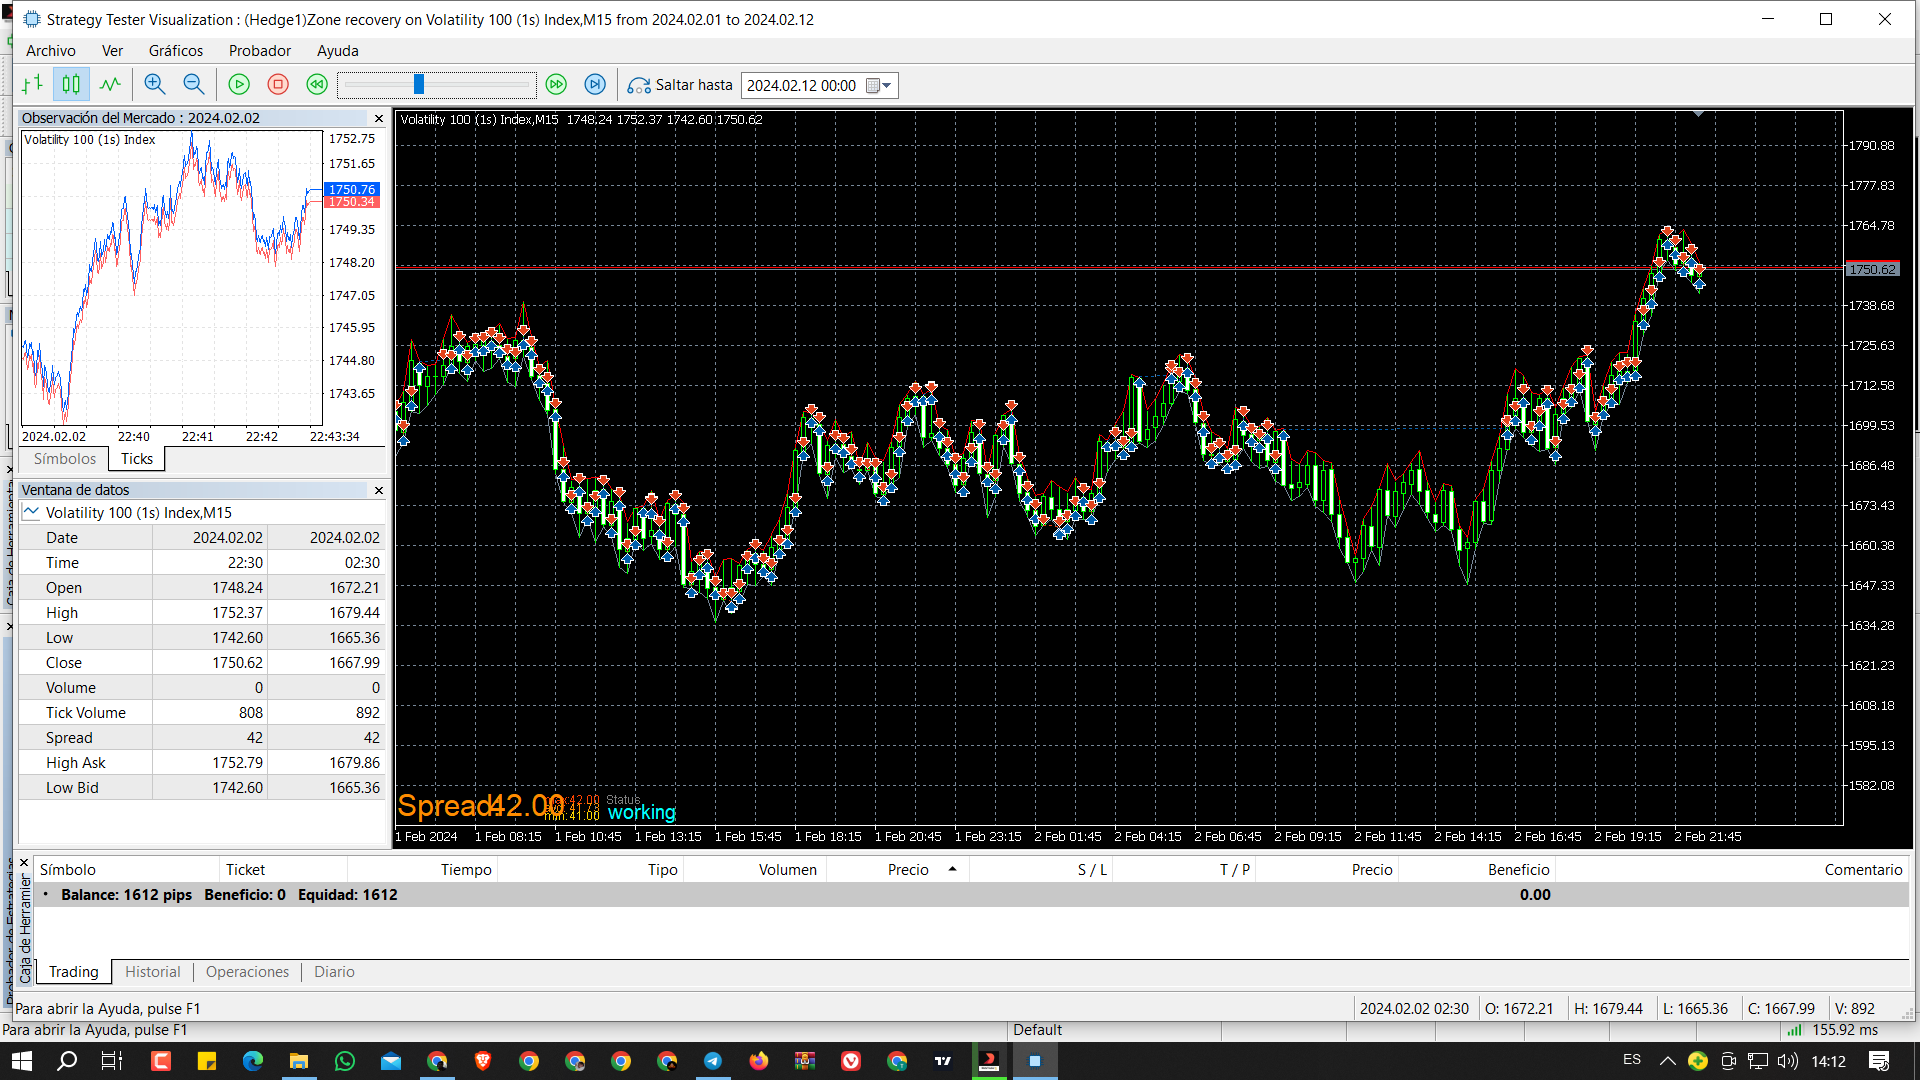Open the Operaciones tab
The width and height of the screenshot is (1920, 1080).
[248, 972]
